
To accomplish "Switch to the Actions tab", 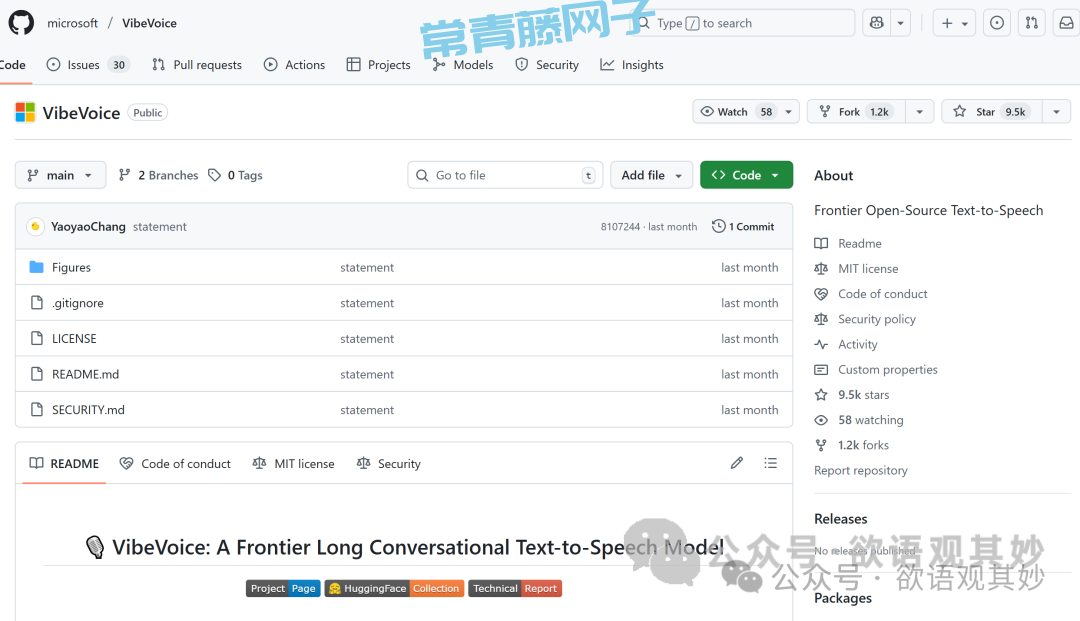I will click(x=294, y=65).
